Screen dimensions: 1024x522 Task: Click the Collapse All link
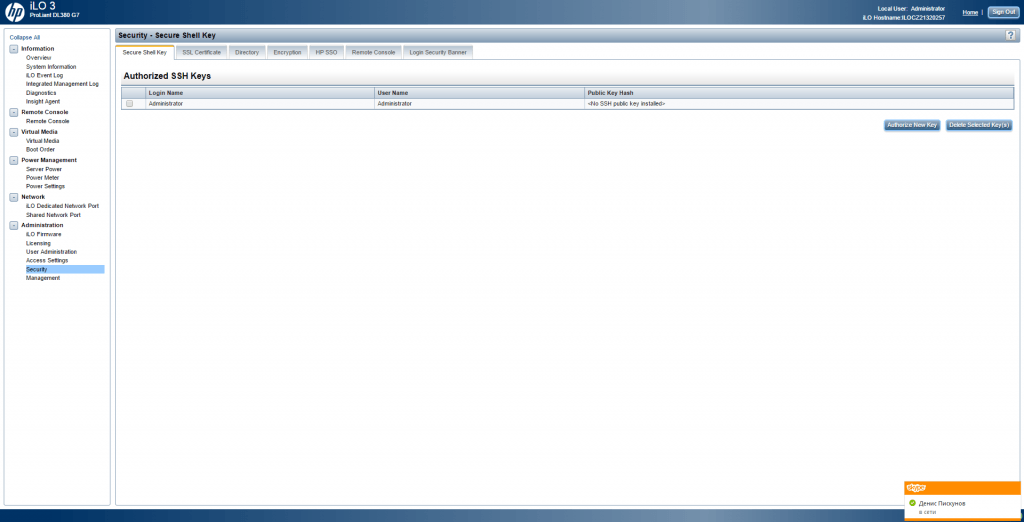click(x=25, y=38)
